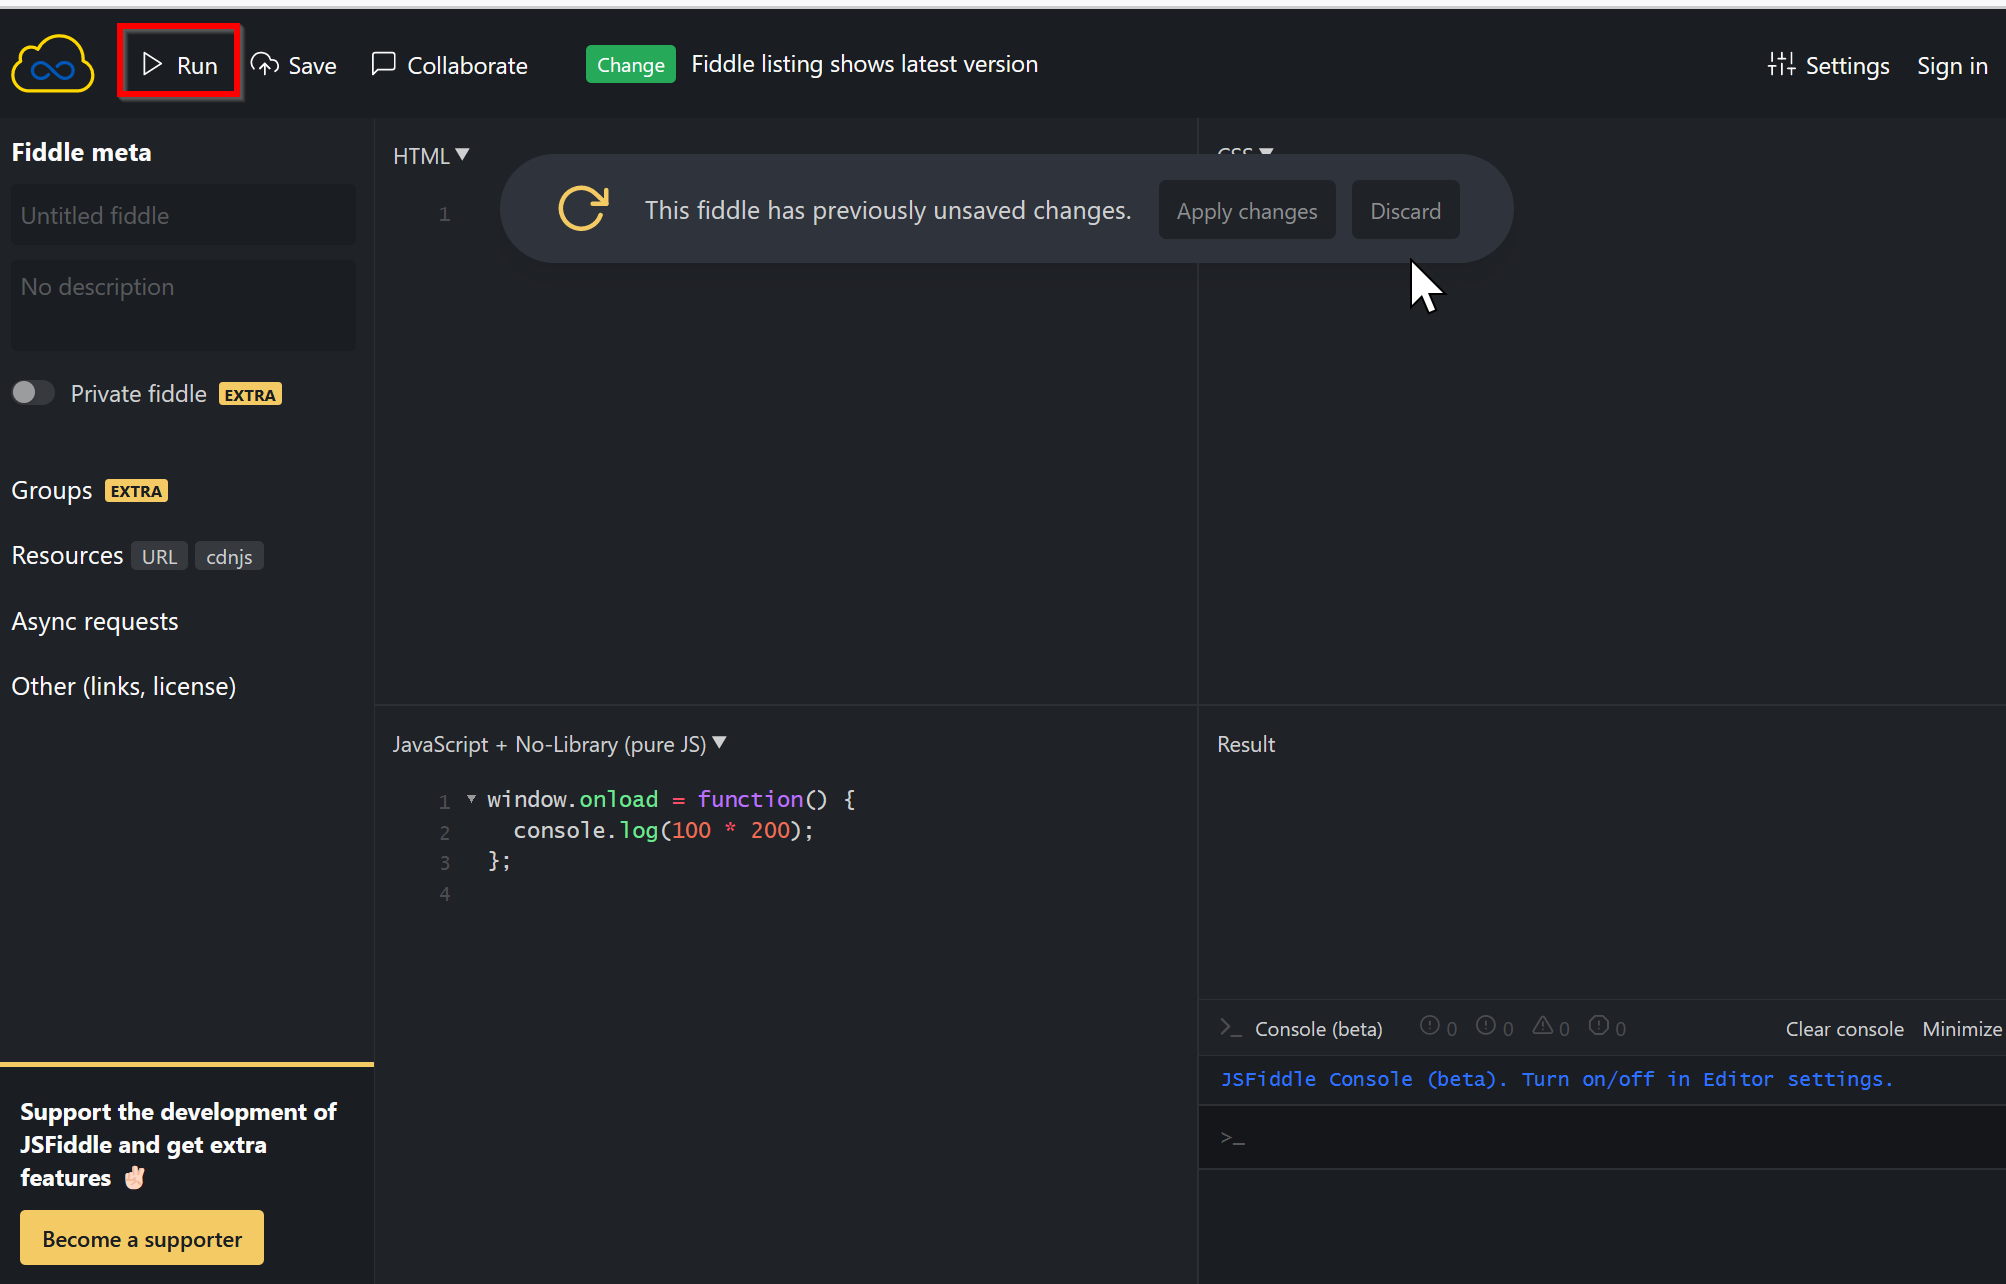Click the warning triangle counter icon
2006x1284 pixels.
point(1543,1026)
